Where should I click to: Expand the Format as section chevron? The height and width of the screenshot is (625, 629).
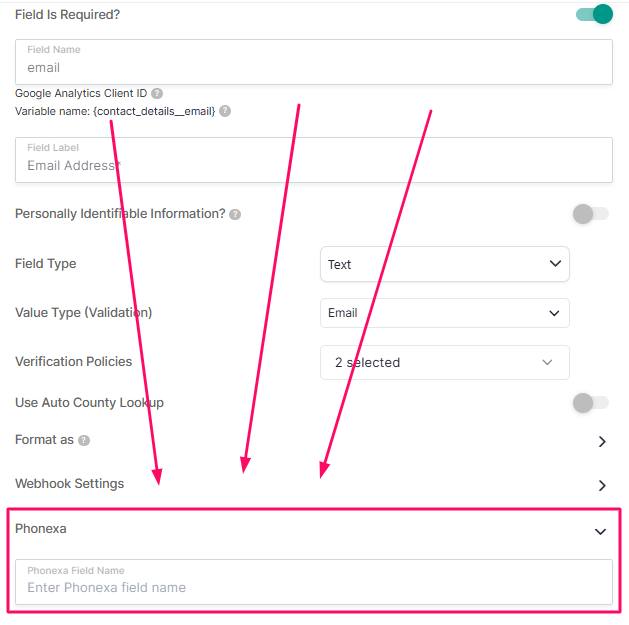coord(602,441)
